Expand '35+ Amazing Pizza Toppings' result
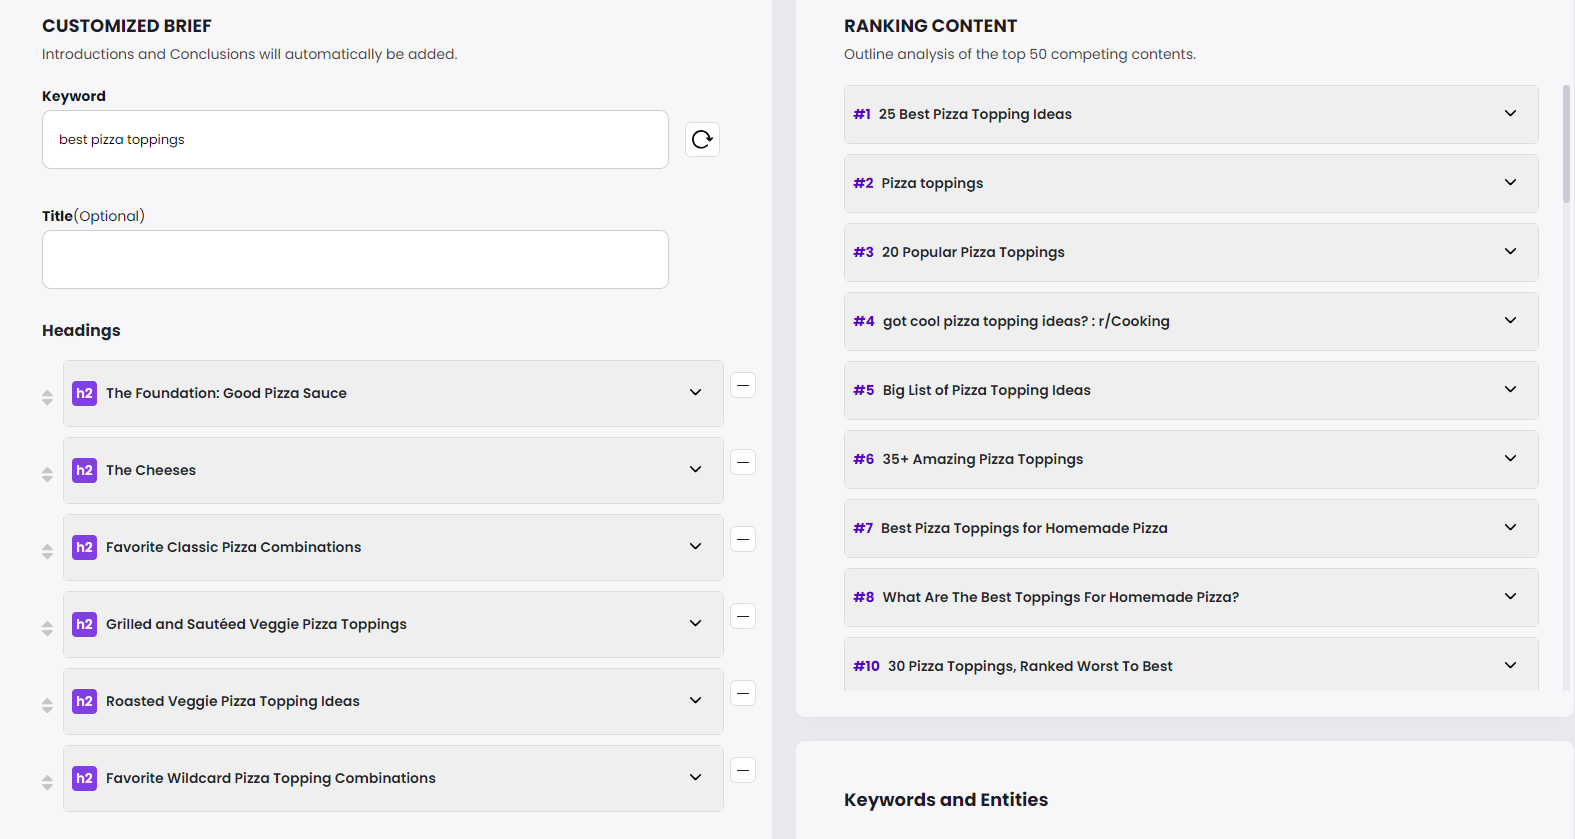Image resolution: width=1575 pixels, height=839 pixels. point(1510,459)
